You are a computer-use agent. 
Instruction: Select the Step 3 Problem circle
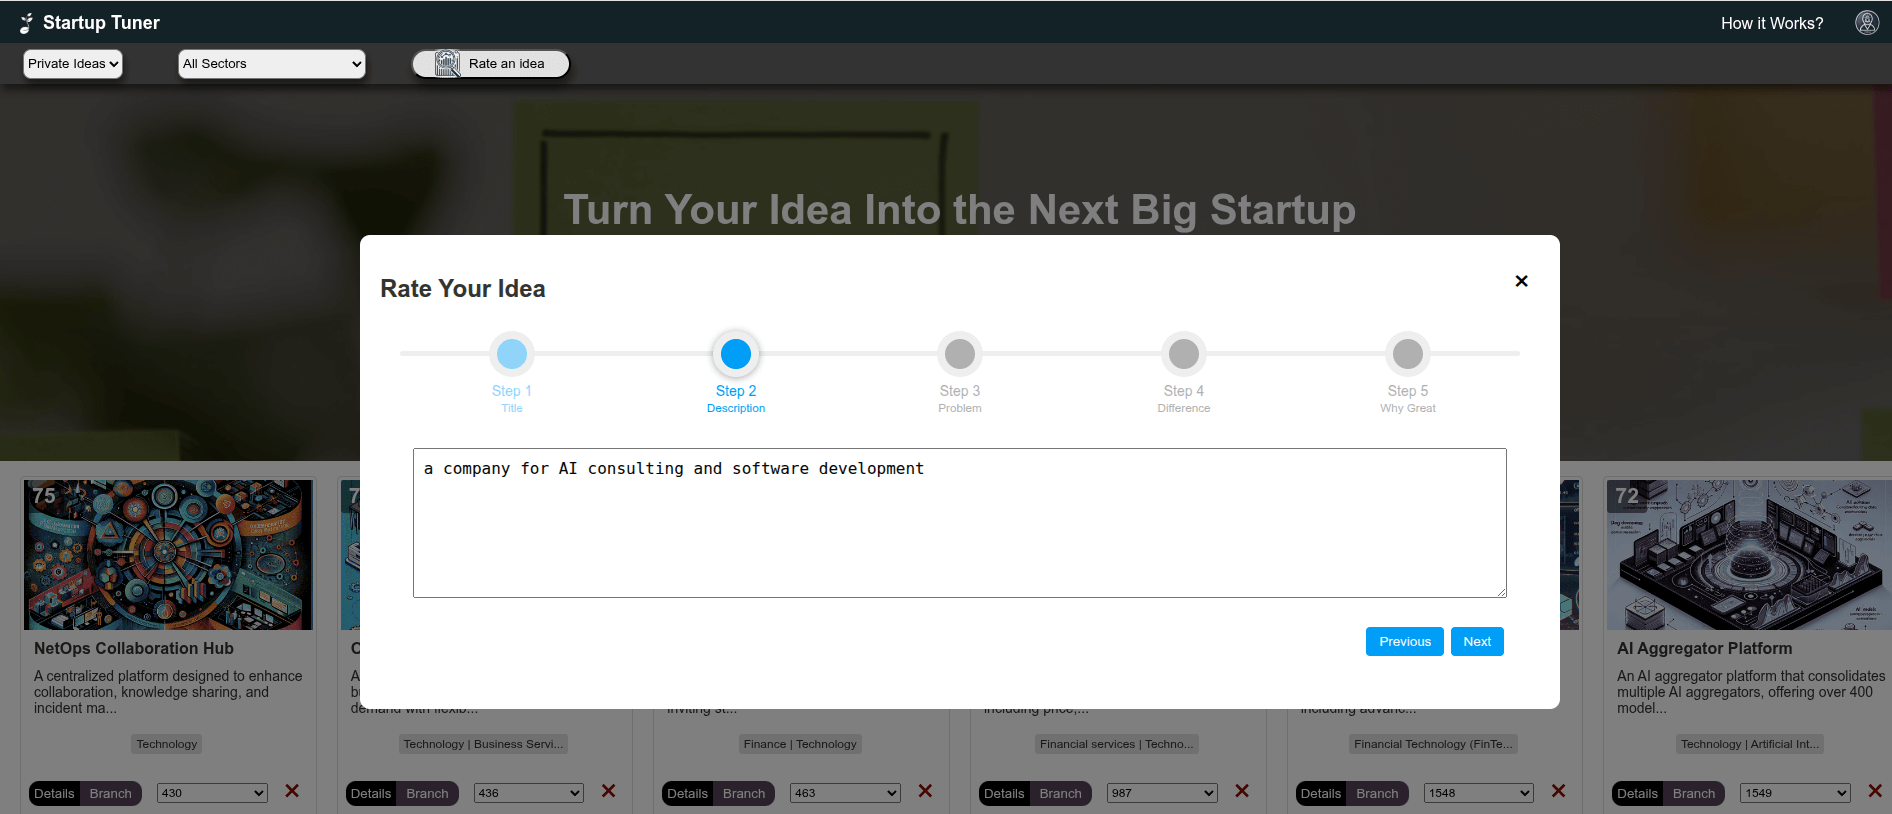959,353
